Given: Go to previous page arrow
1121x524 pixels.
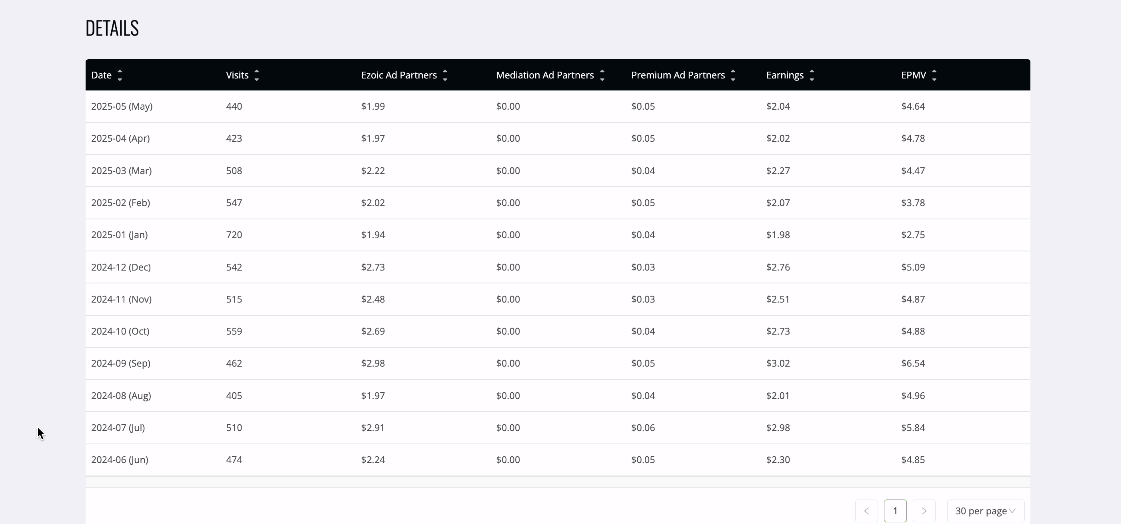Looking at the screenshot, I should tap(866, 510).
